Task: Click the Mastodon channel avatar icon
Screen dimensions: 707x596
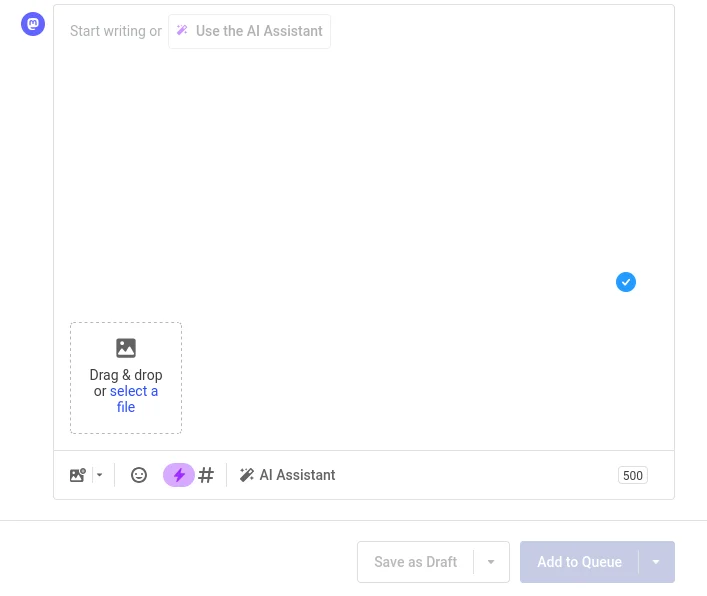Action: pos(33,24)
